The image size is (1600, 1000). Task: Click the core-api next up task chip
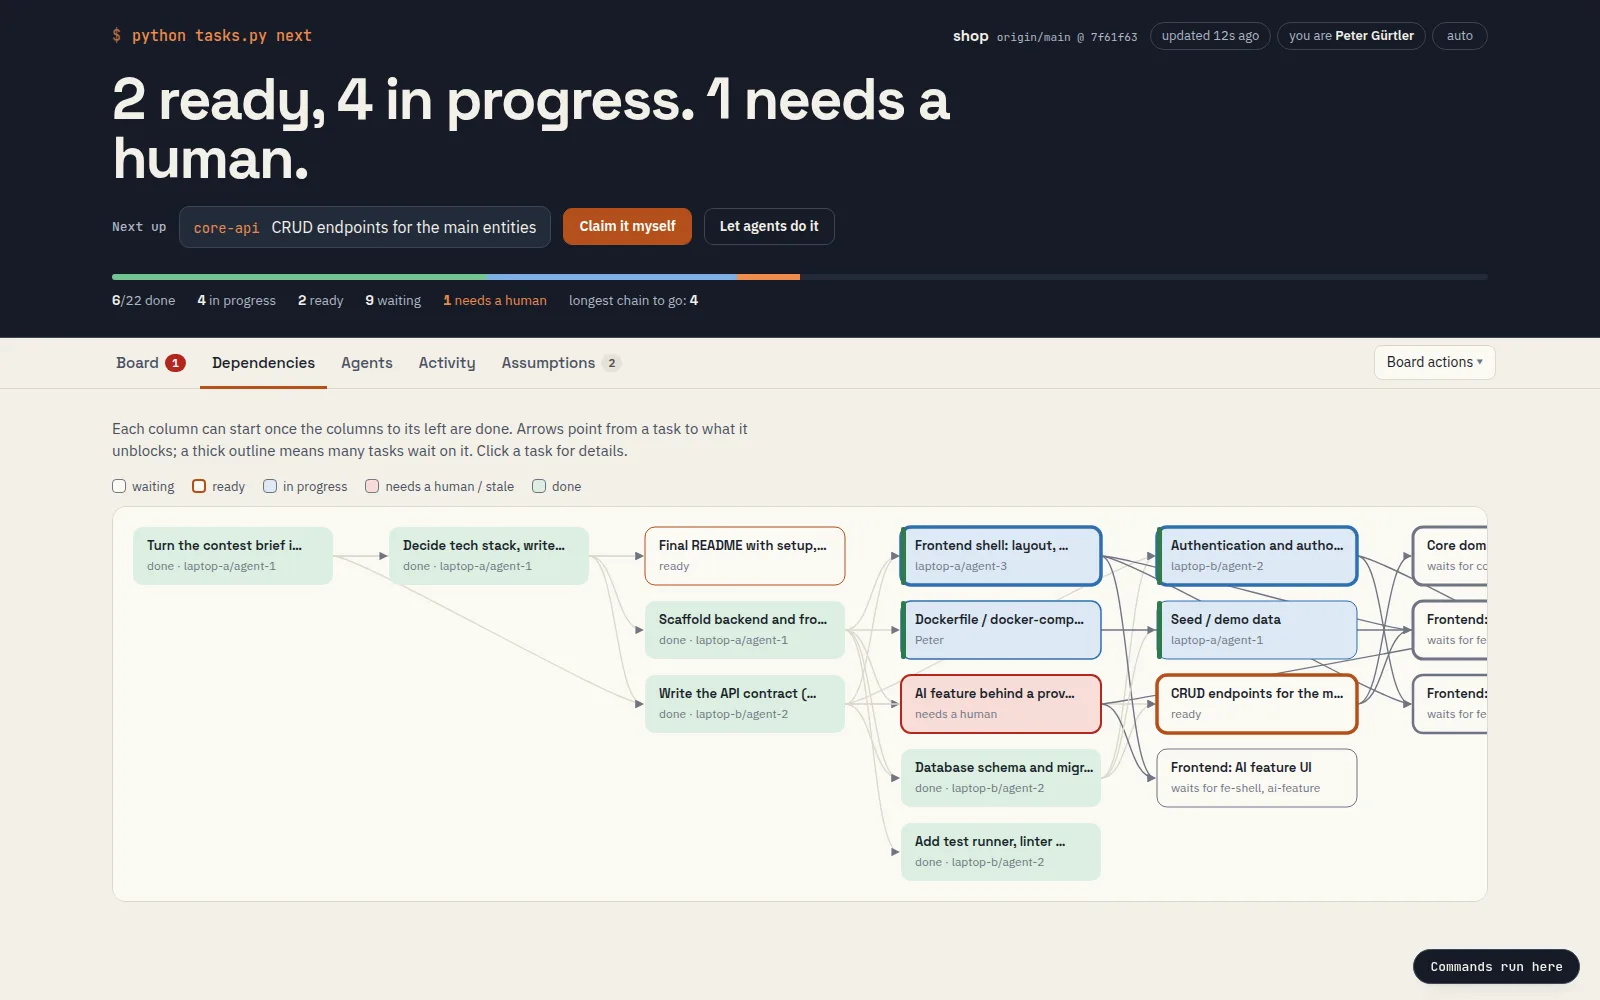pos(365,227)
